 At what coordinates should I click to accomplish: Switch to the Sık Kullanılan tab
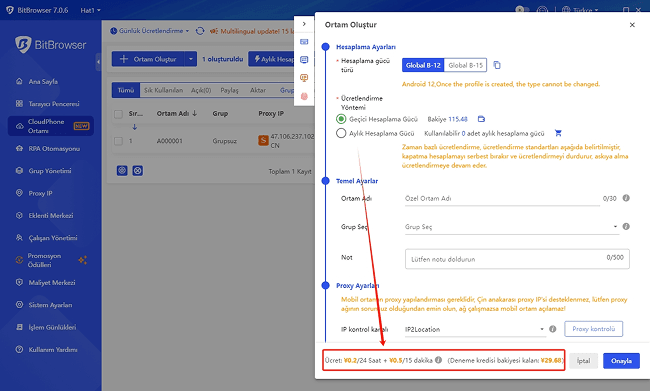[163, 90]
